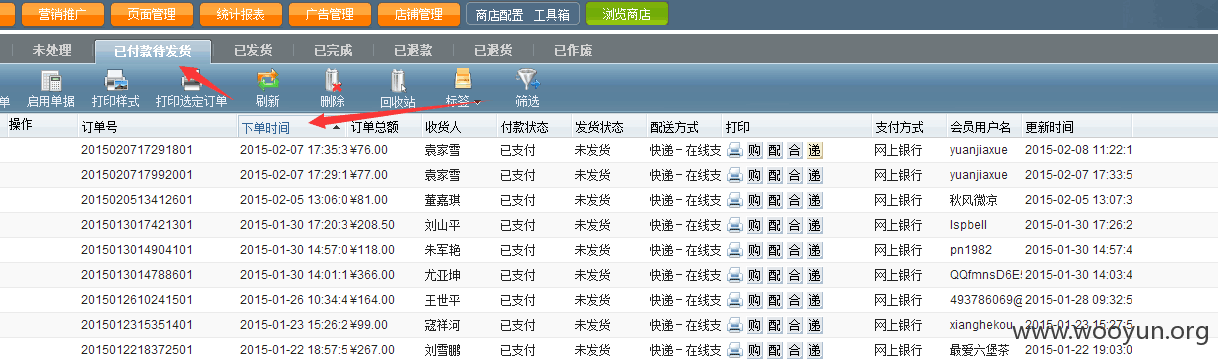Switch to the 已发货 tab

(252, 50)
